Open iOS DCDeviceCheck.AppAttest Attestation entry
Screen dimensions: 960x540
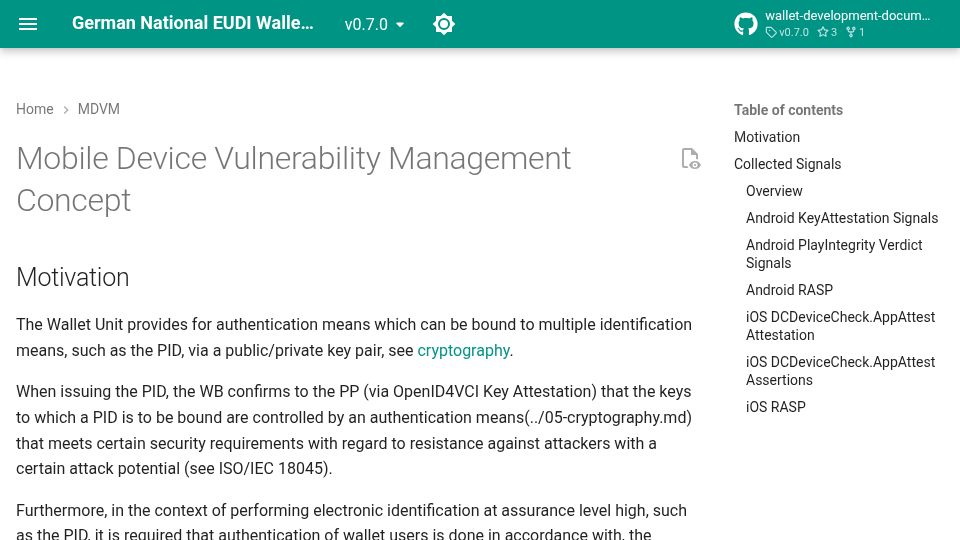click(x=840, y=326)
